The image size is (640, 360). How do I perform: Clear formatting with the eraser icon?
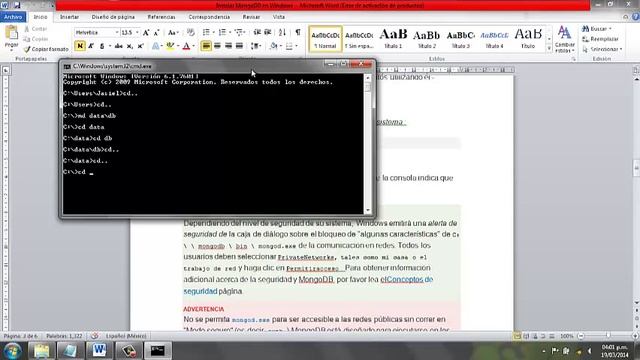(x=191, y=32)
